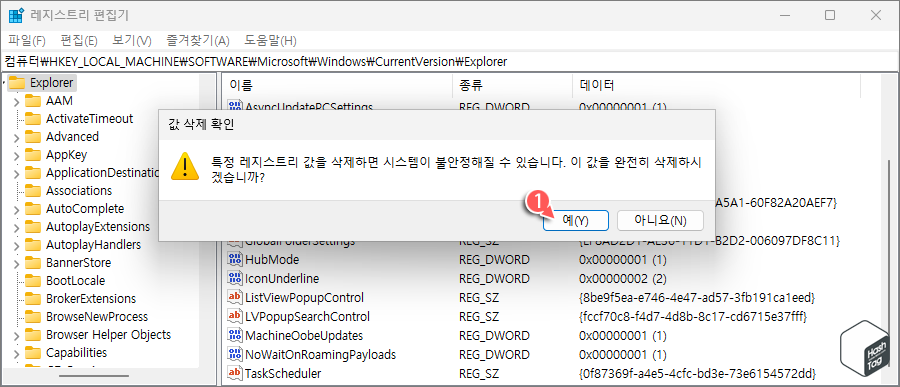The width and height of the screenshot is (900, 387).
Task: Sort by the 데이터 column header
Action: [716, 86]
